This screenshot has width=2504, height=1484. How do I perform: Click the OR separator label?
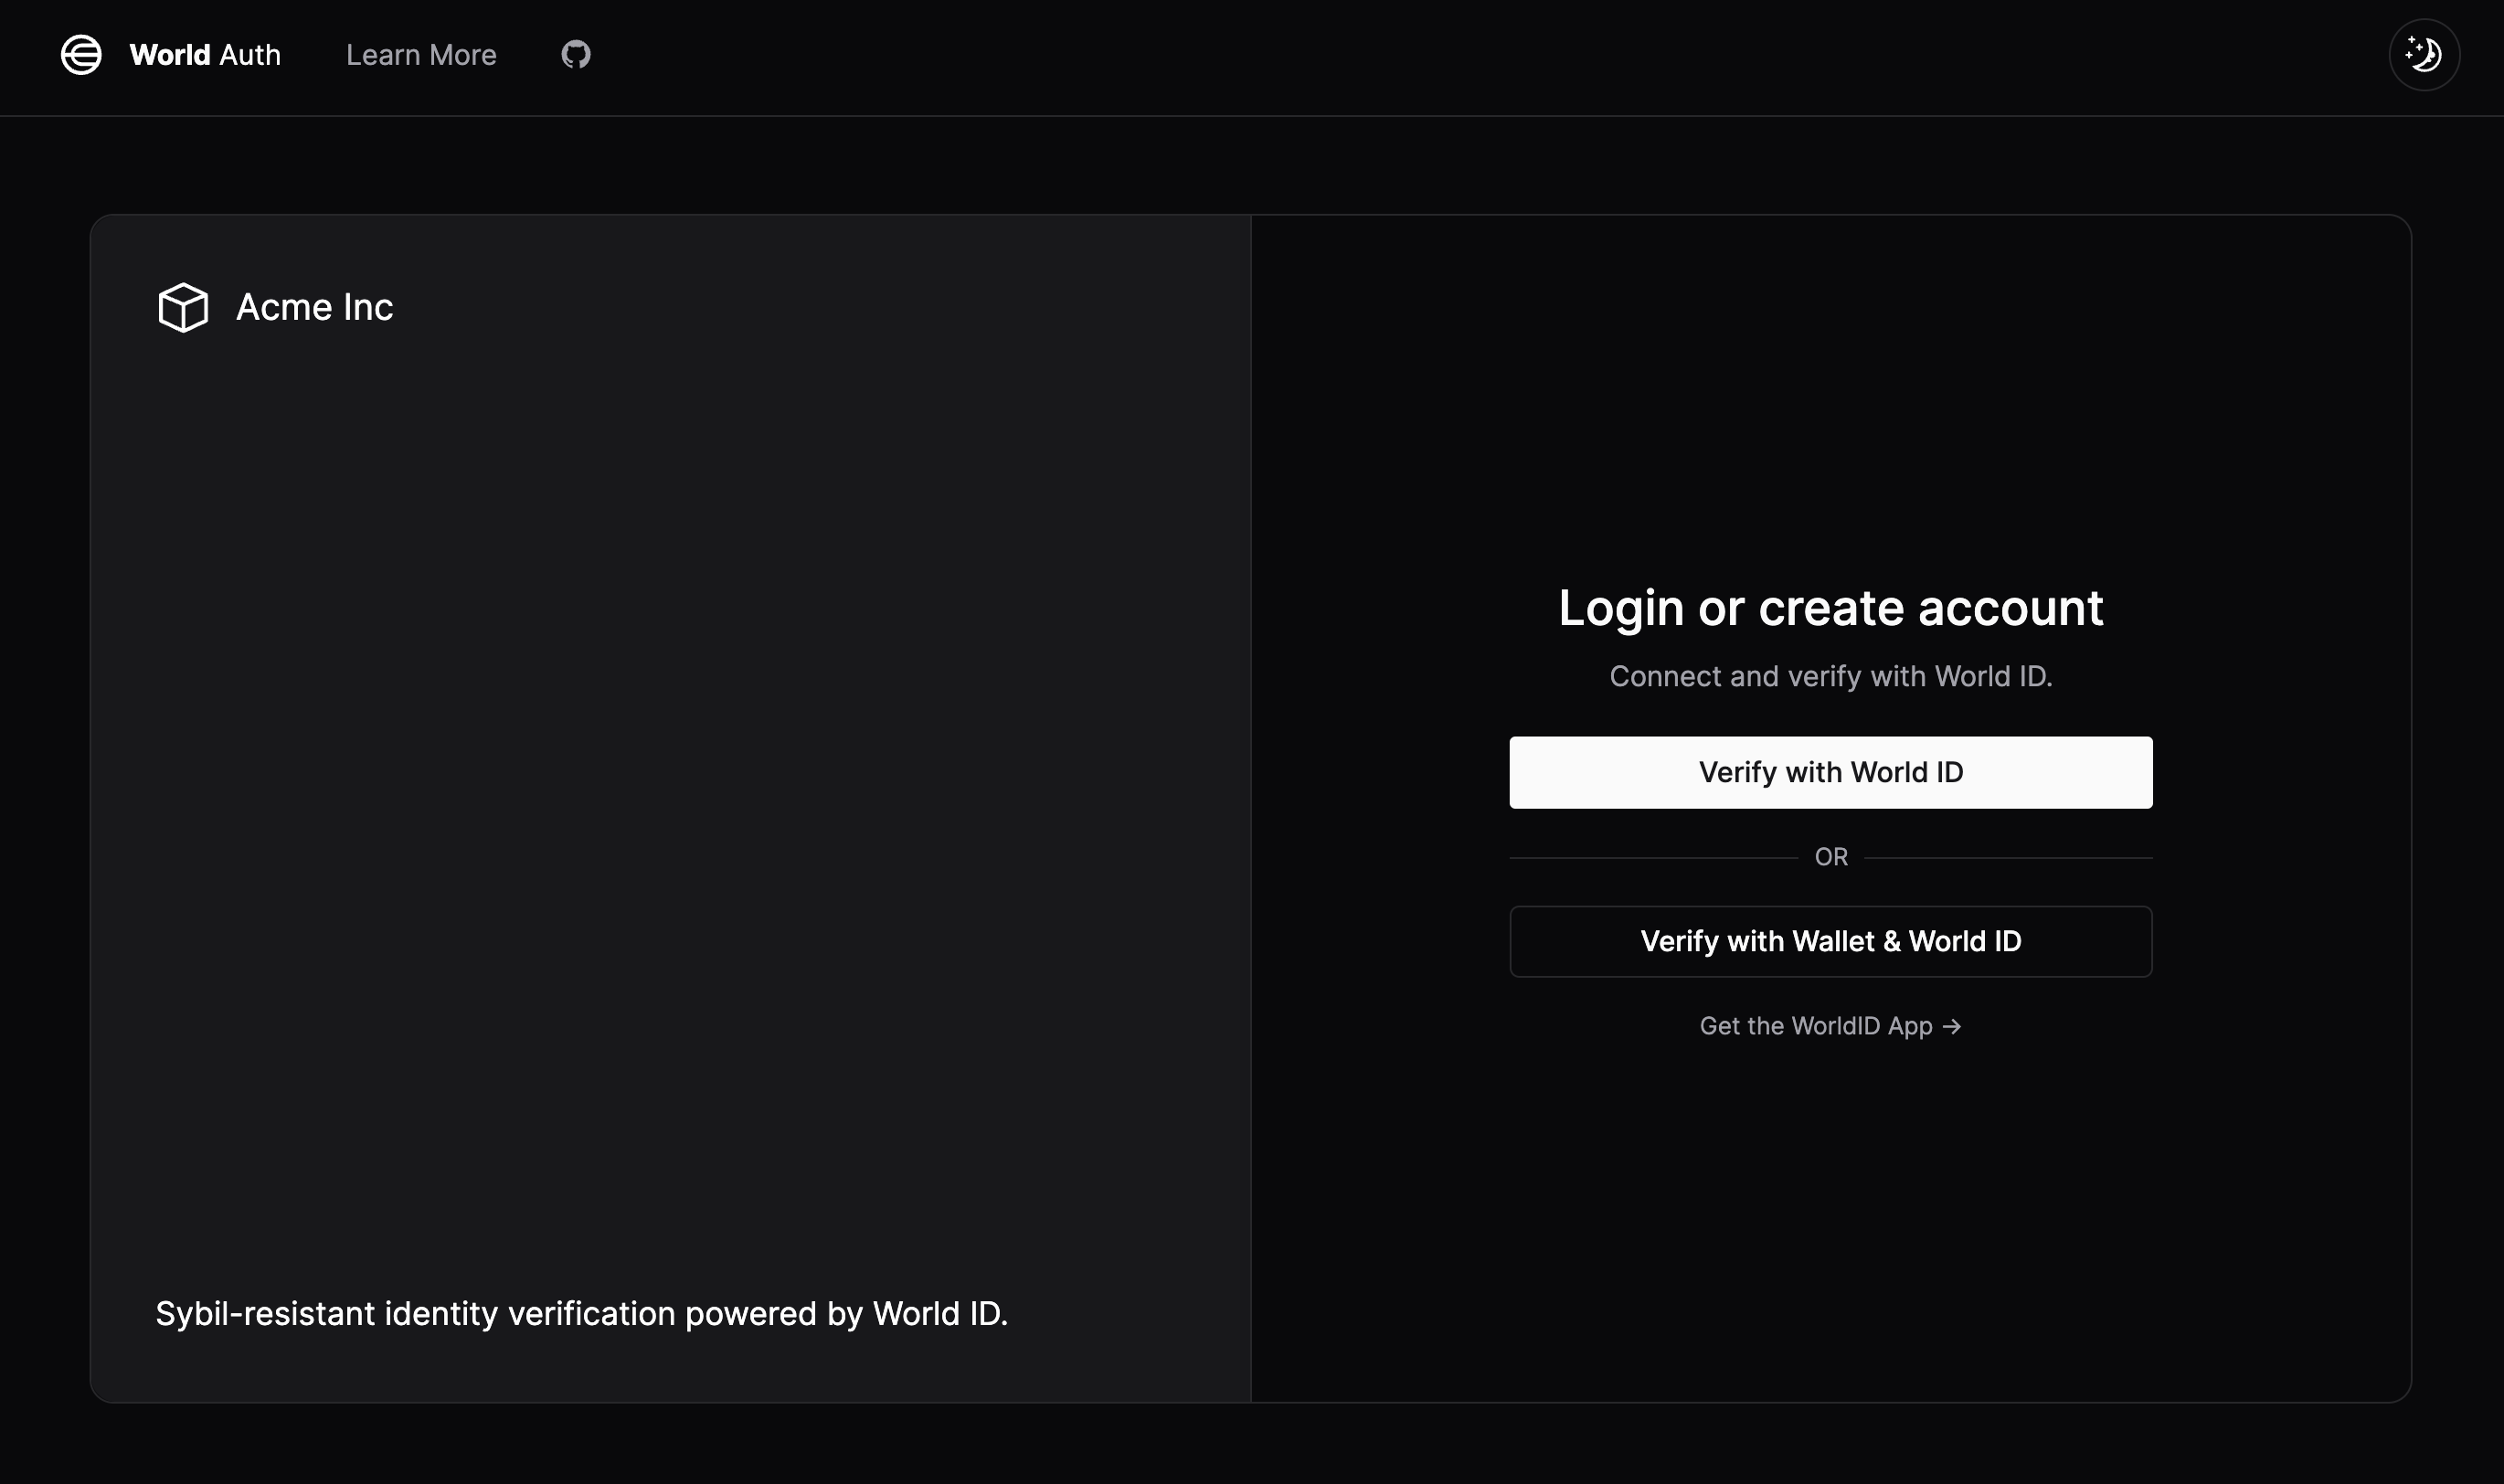[x=1830, y=857]
